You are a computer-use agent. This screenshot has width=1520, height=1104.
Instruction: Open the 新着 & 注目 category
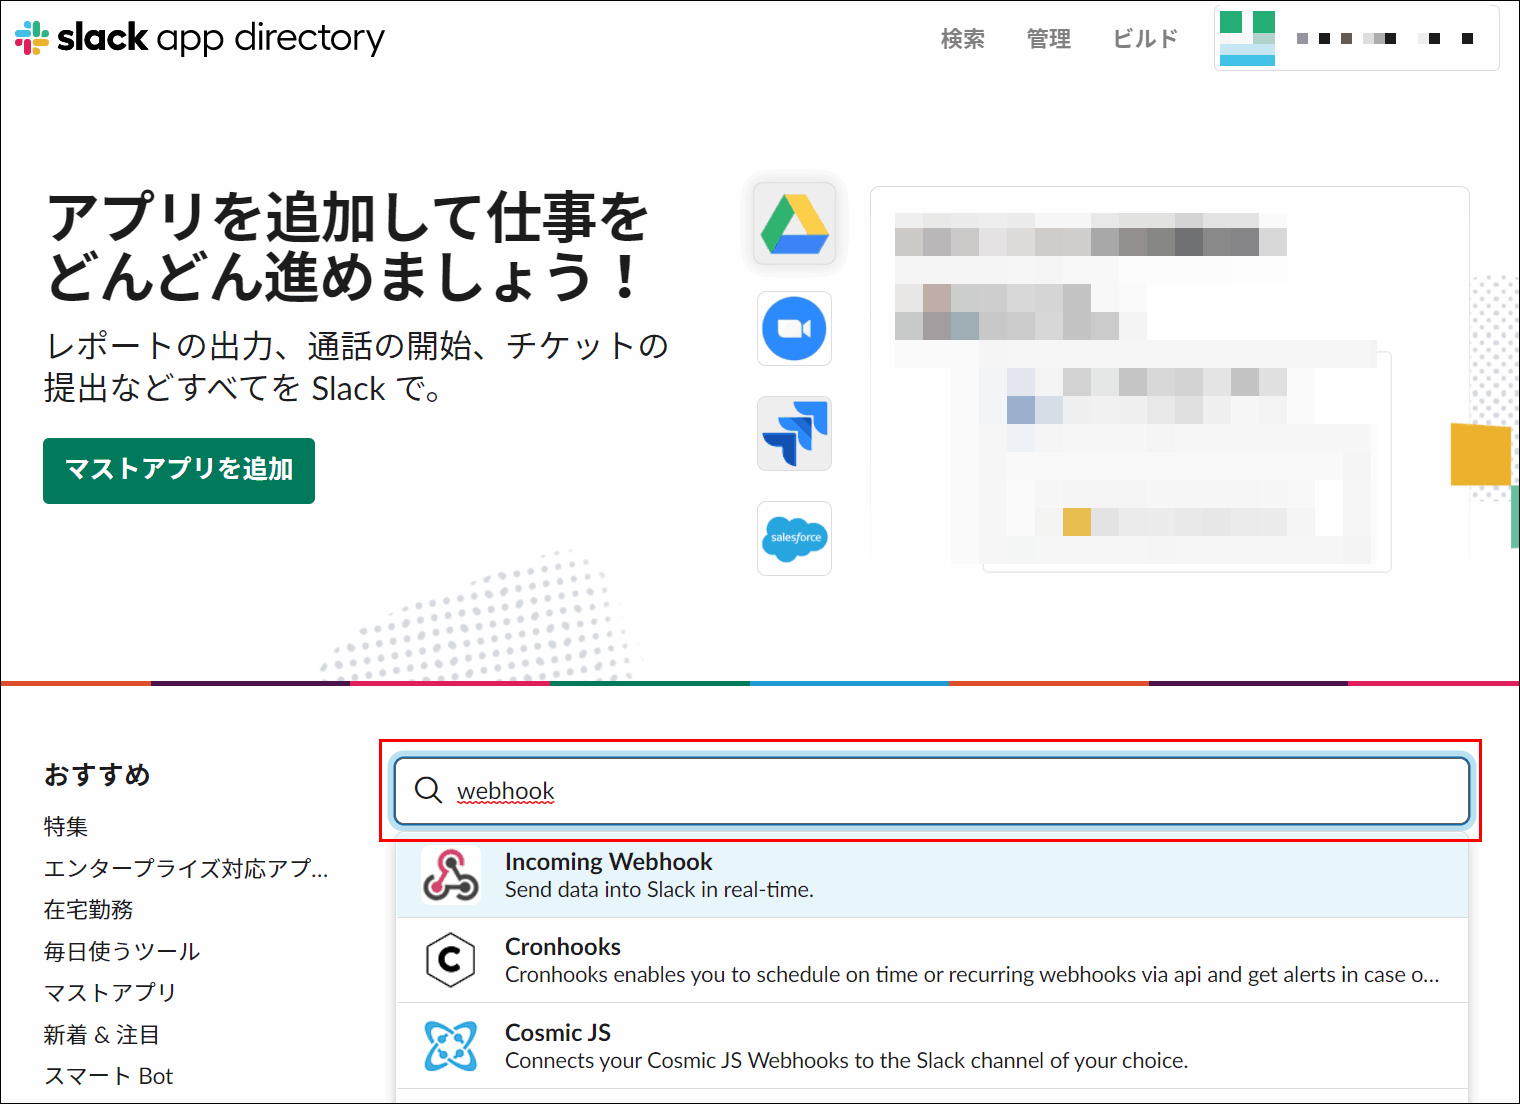(x=102, y=1034)
